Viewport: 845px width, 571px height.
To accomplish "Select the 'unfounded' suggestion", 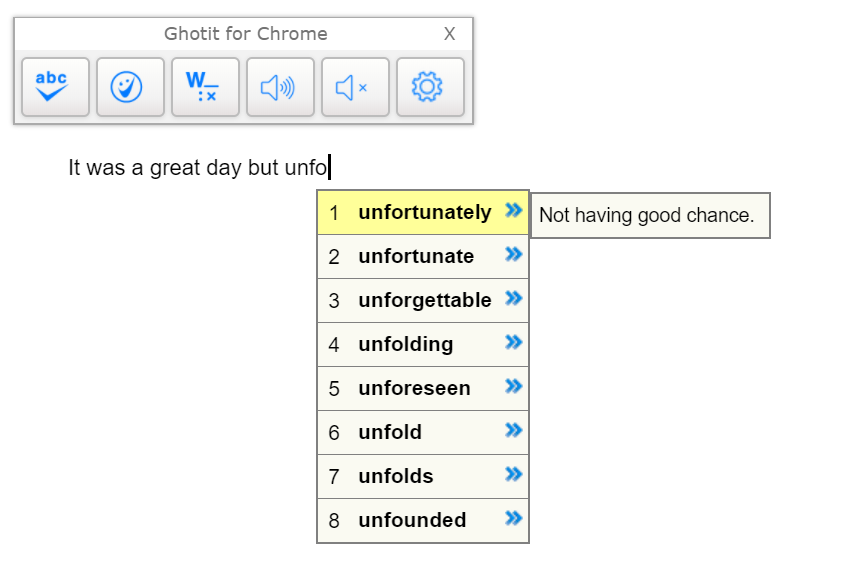I will (x=412, y=520).
